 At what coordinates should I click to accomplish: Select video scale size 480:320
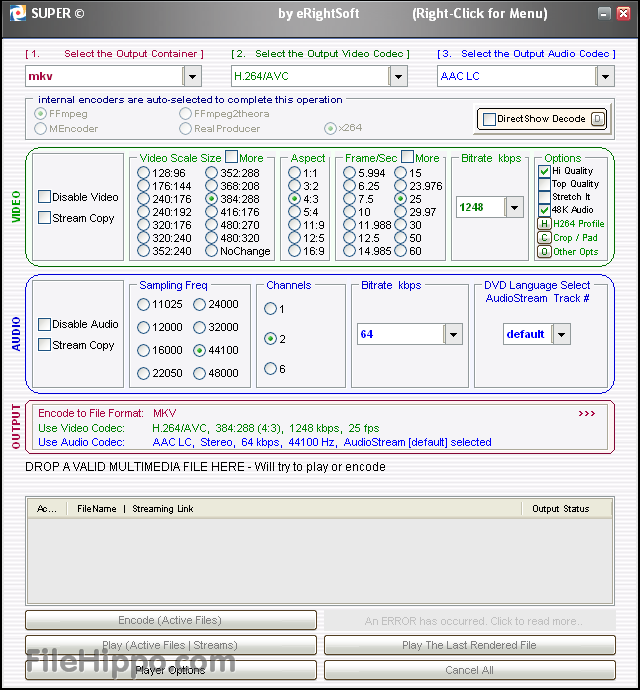pyautogui.click(x=211, y=238)
